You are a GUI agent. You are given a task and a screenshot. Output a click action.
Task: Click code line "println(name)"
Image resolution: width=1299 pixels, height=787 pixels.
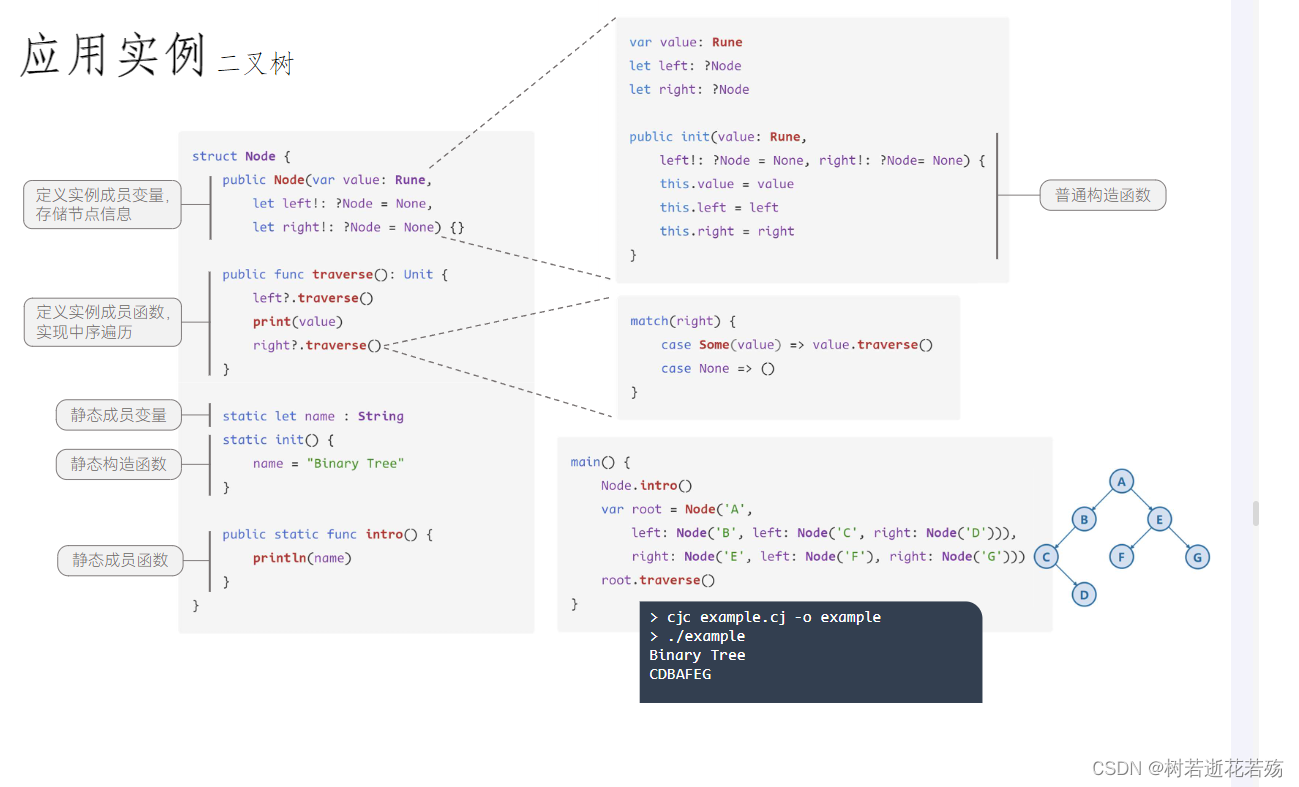[302, 558]
